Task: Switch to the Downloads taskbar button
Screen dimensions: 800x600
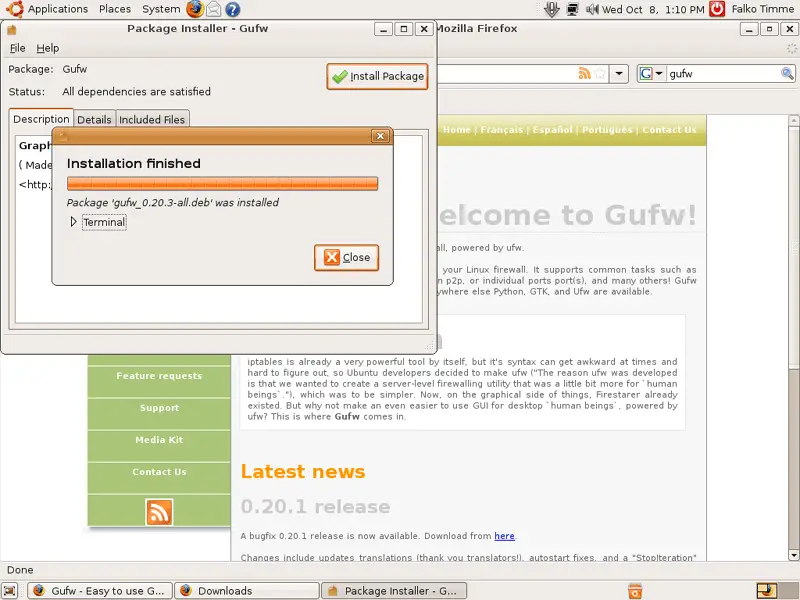Action: pos(247,591)
